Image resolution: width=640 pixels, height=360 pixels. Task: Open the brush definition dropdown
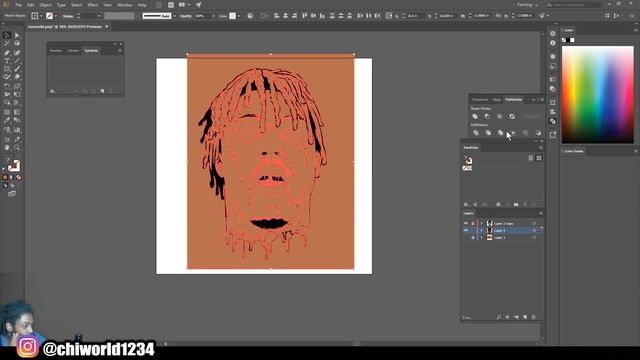tap(175, 16)
